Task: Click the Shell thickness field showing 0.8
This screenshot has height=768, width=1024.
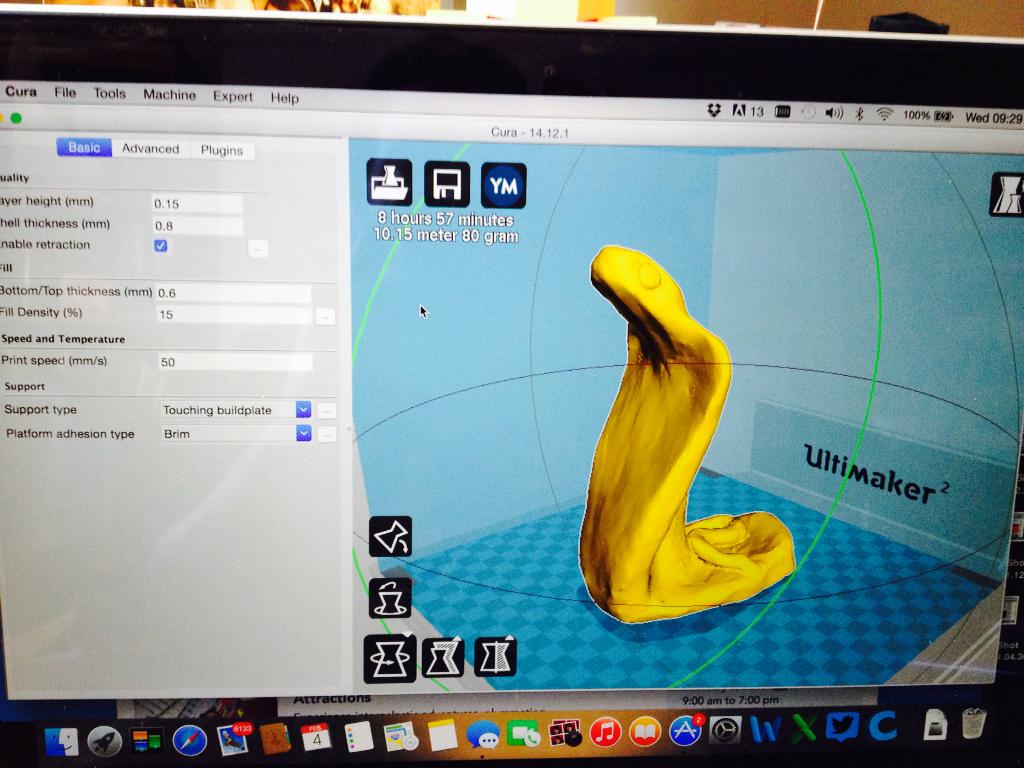Action: coord(197,226)
